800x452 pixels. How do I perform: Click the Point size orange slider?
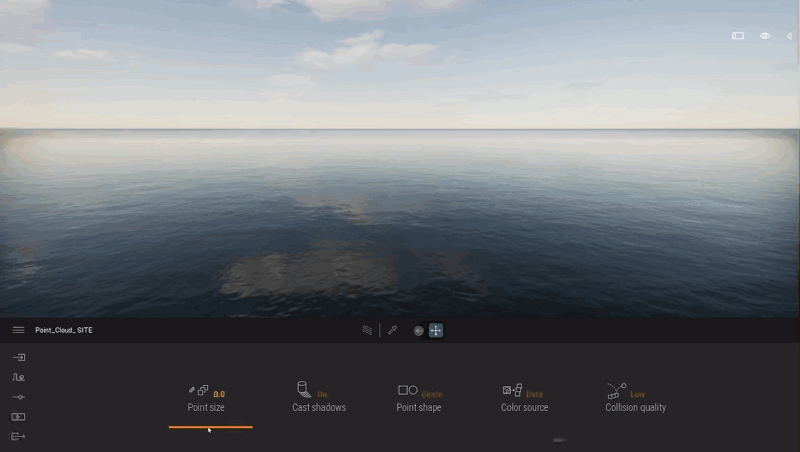211,427
